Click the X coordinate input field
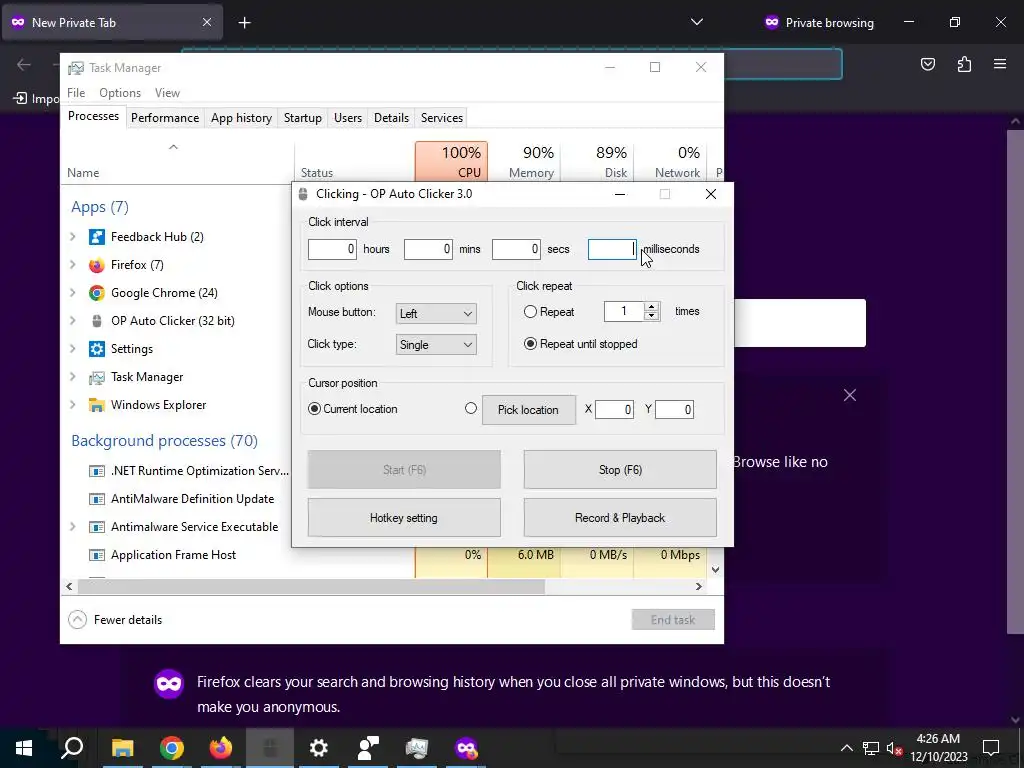The height and width of the screenshot is (768, 1024). (x=614, y=409)
